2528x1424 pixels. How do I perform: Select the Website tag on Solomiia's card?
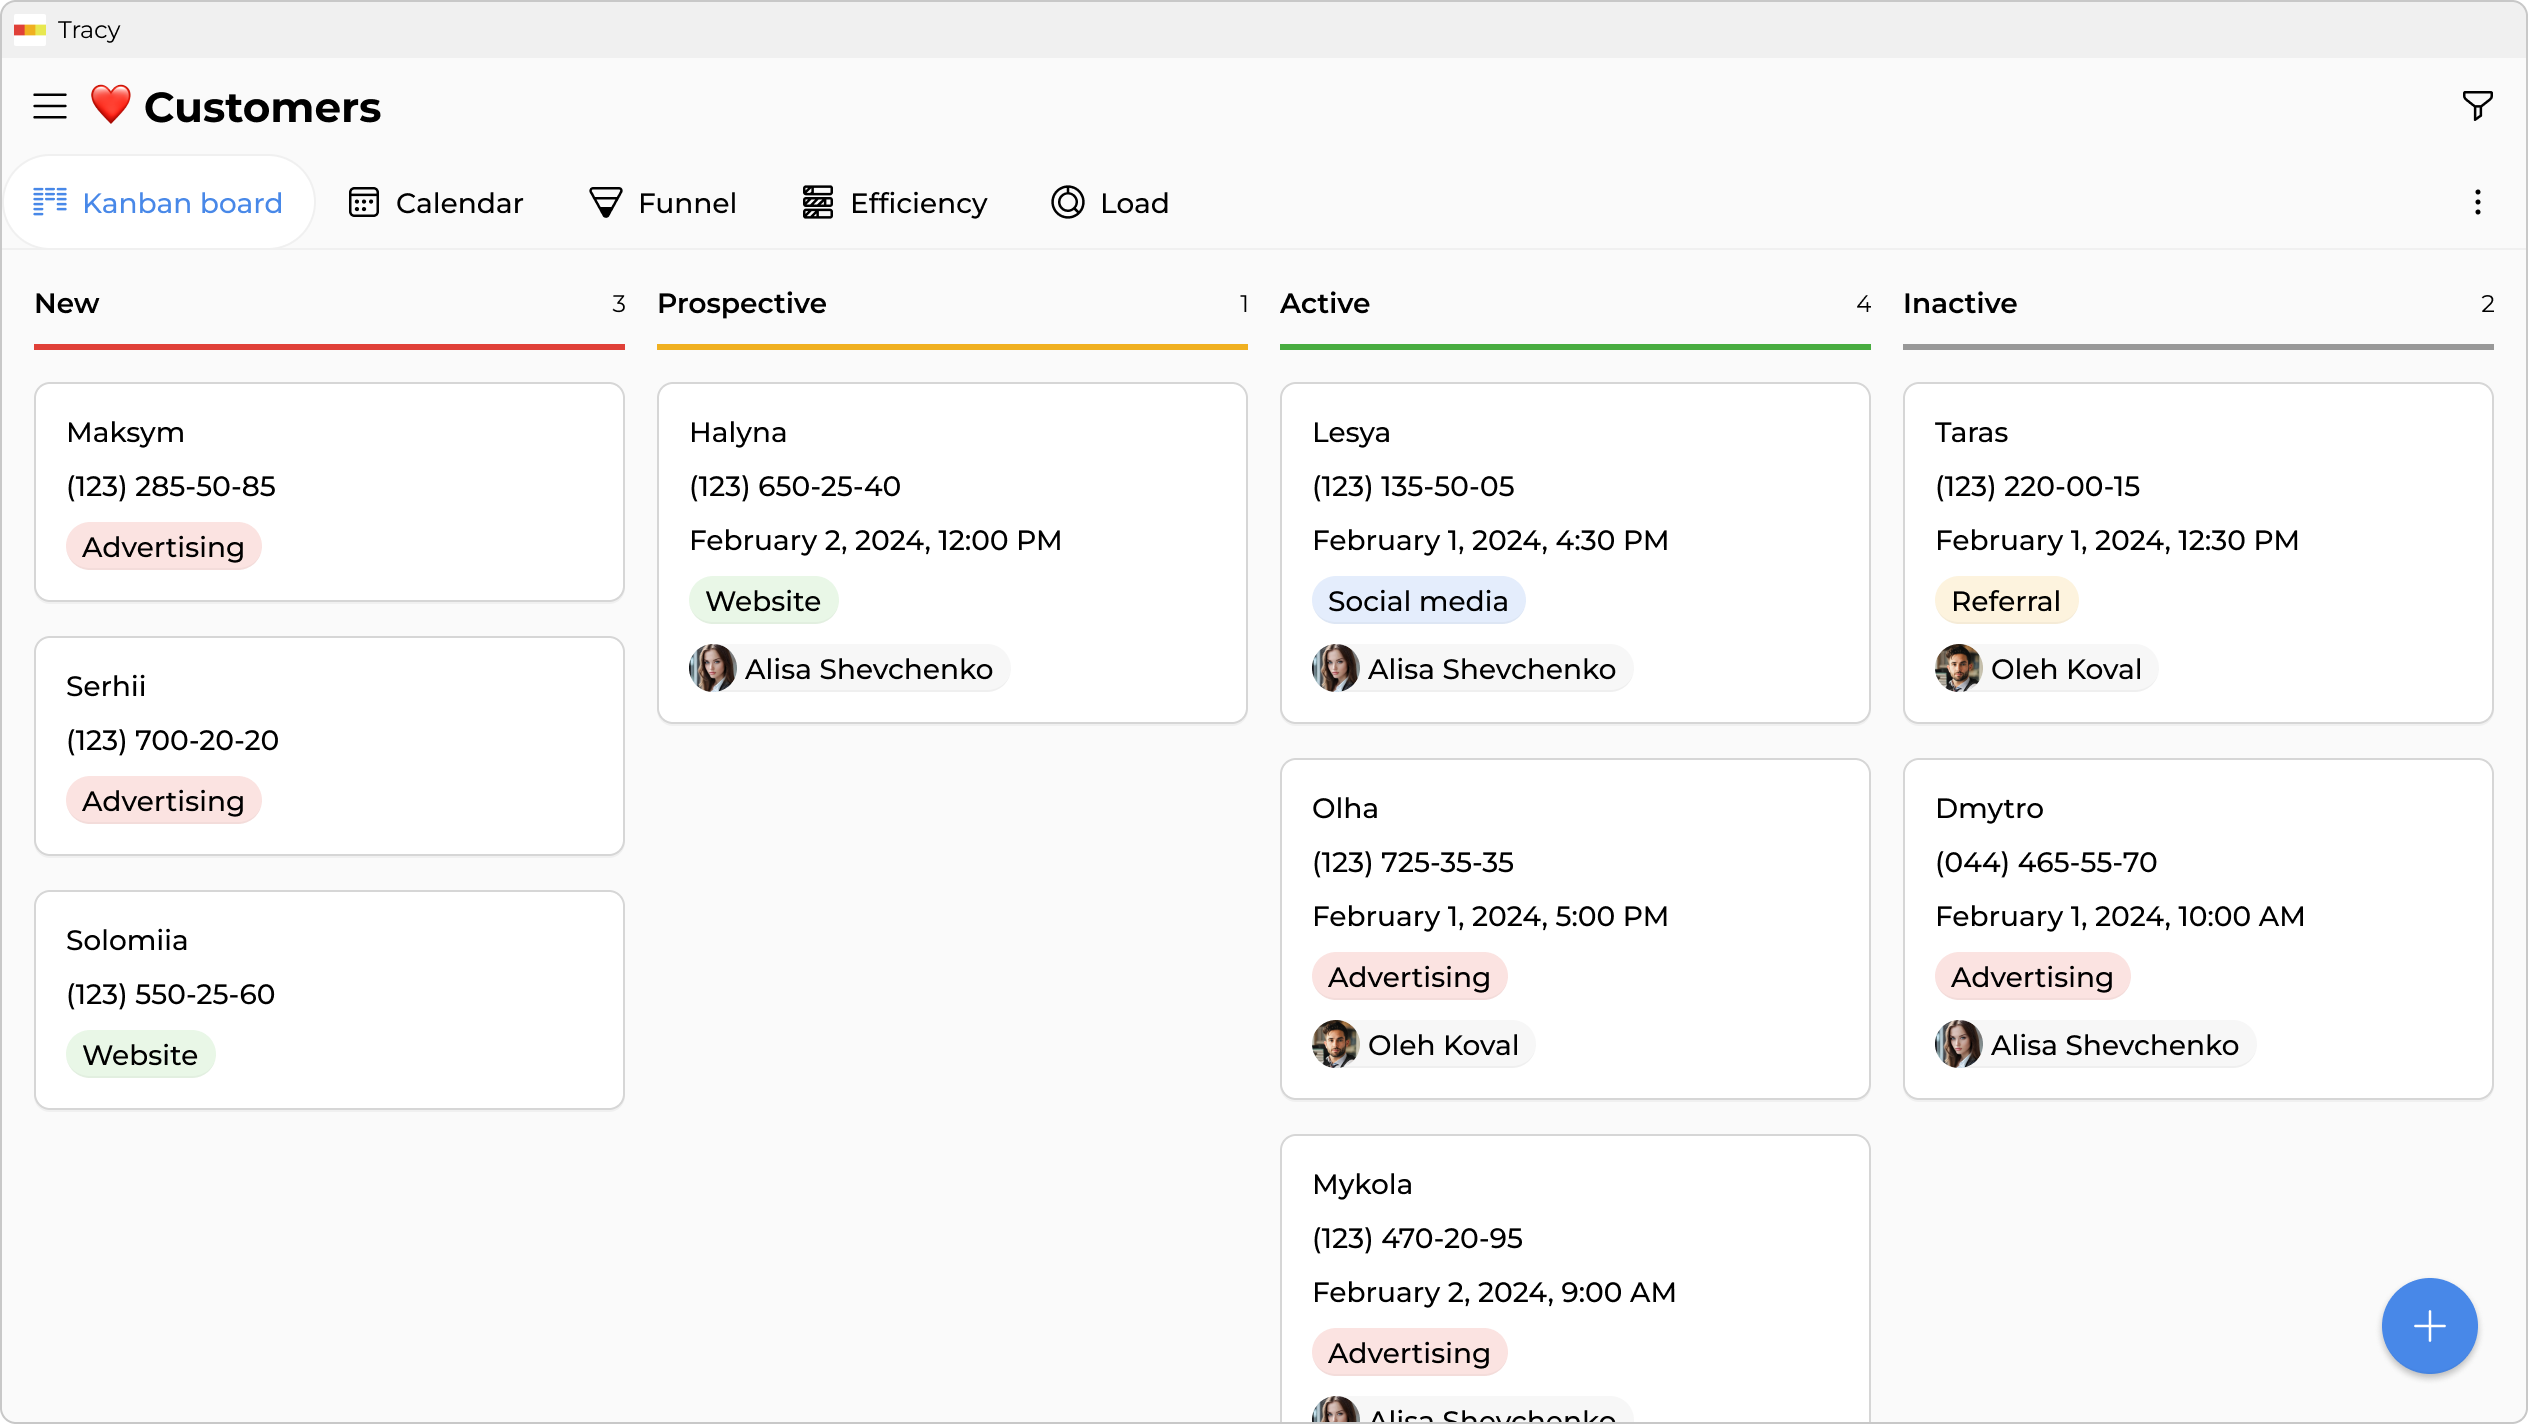(140, 1054)
